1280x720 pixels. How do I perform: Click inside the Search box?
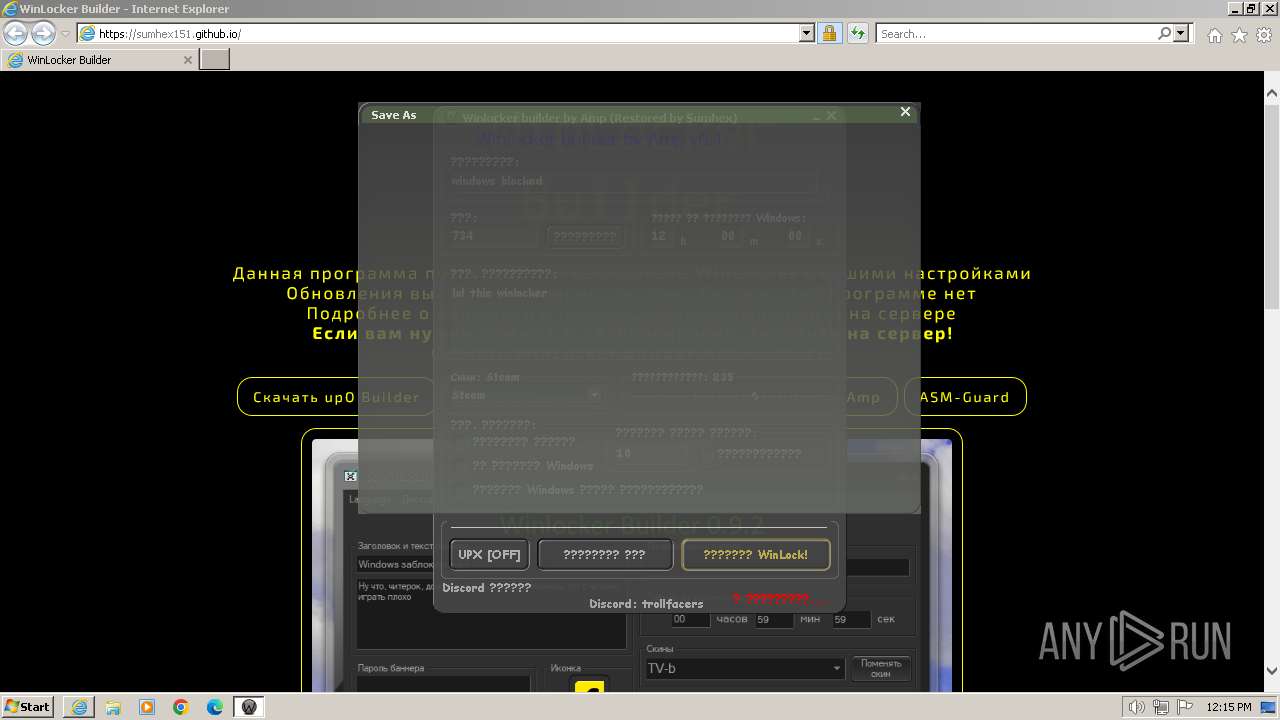point(1015,33)
